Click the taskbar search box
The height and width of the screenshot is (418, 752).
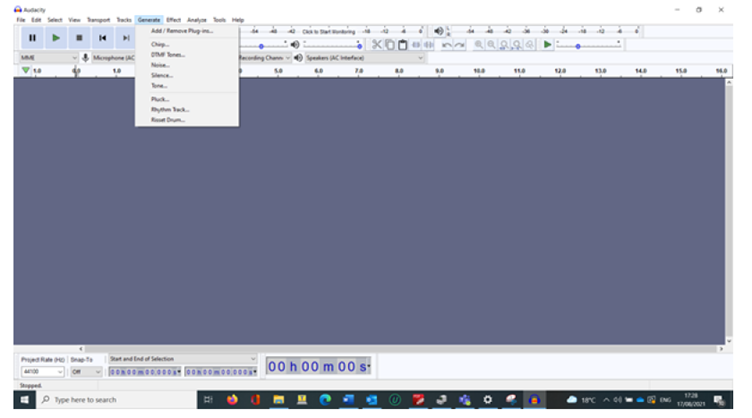click(117, 400)
